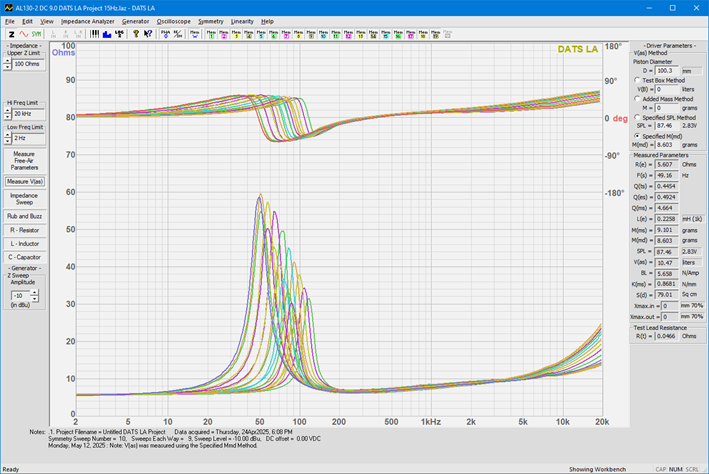This screenshot has width=709, height=474.
Task: Increase the Upper Z Limit spinner
Action: coord(7,61)
